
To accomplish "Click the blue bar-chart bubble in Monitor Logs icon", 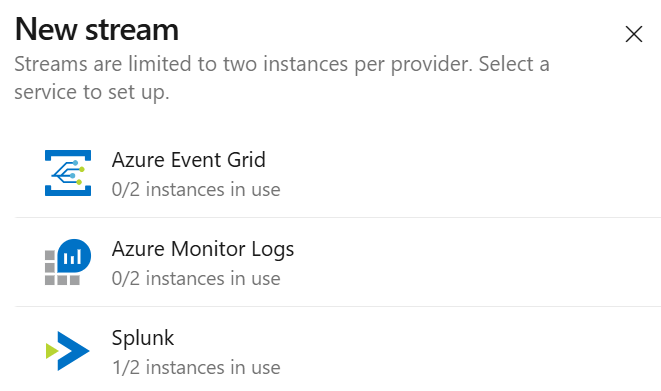I will click(74, 255).
